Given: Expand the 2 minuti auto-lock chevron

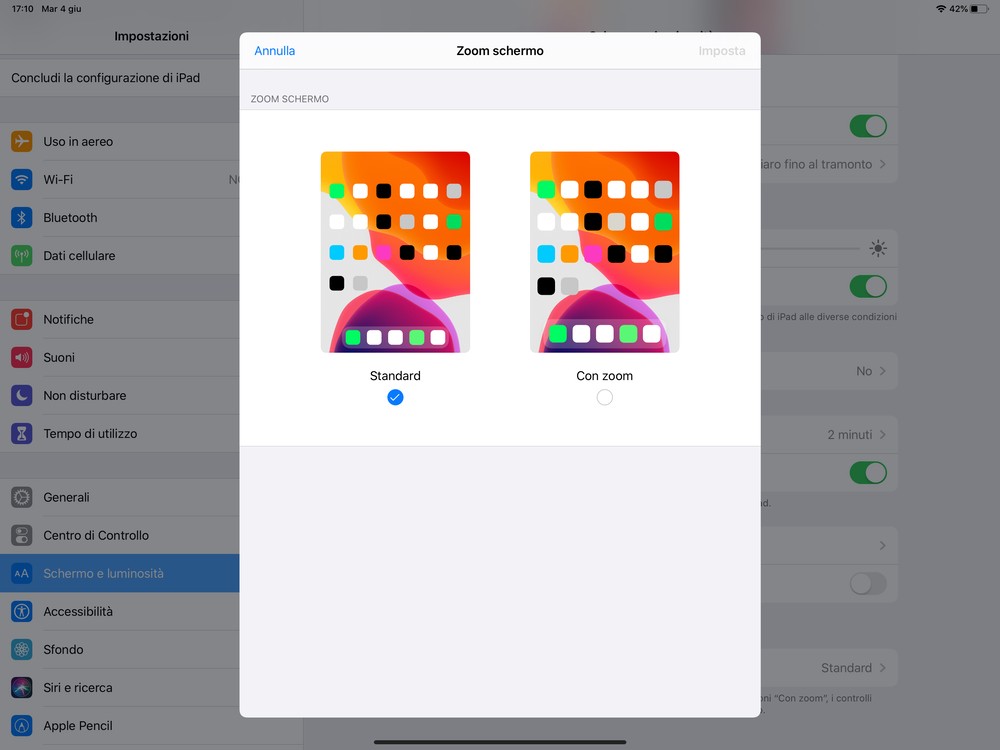Looking at the screenshot, I should point(882,435).
